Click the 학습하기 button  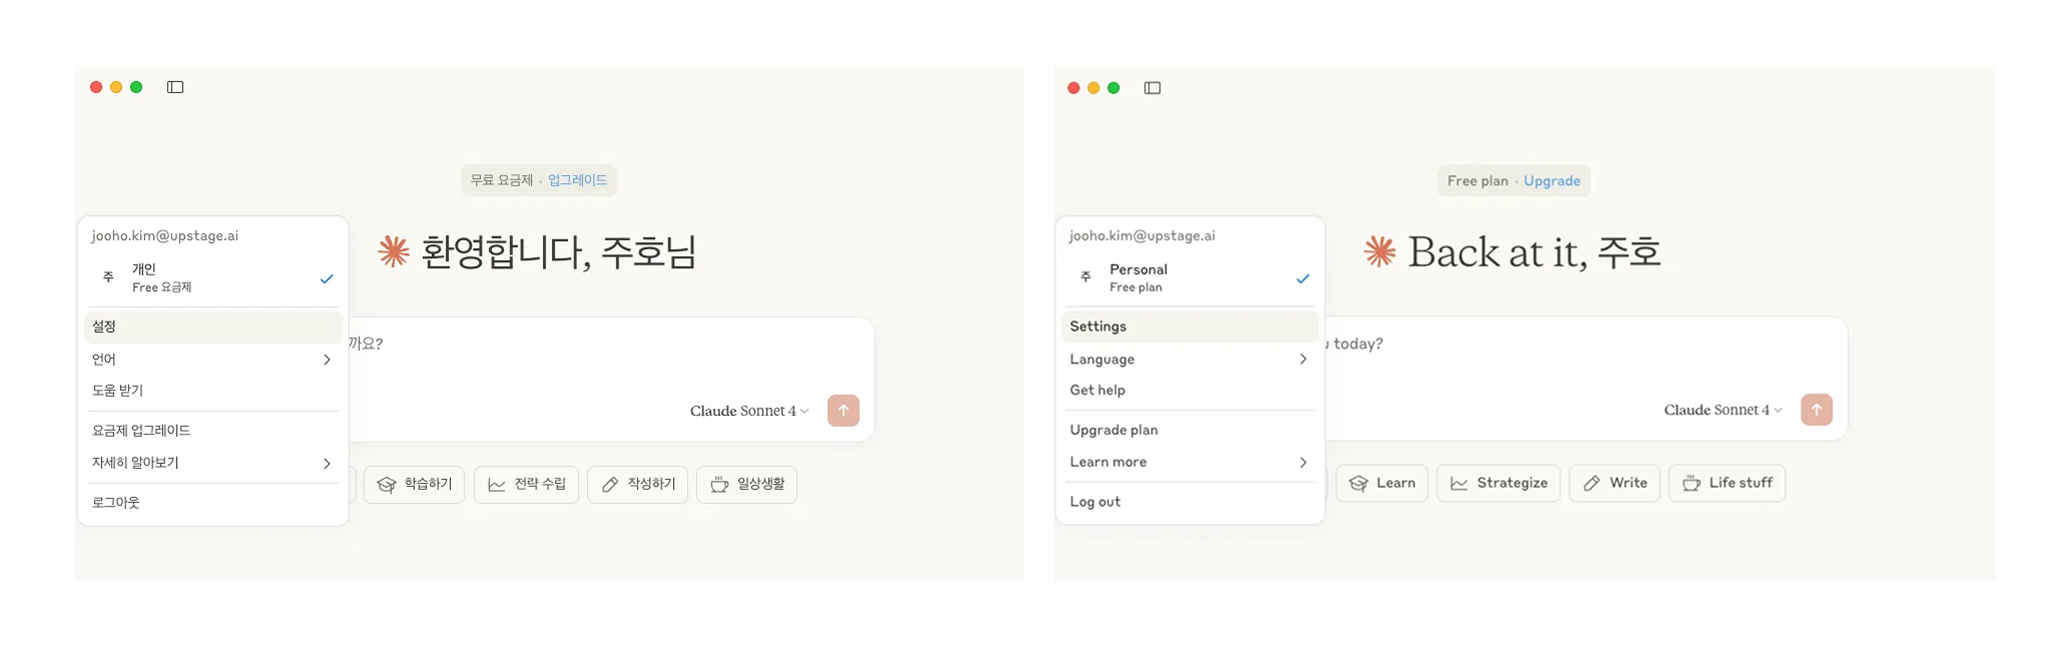click(414, 484)
